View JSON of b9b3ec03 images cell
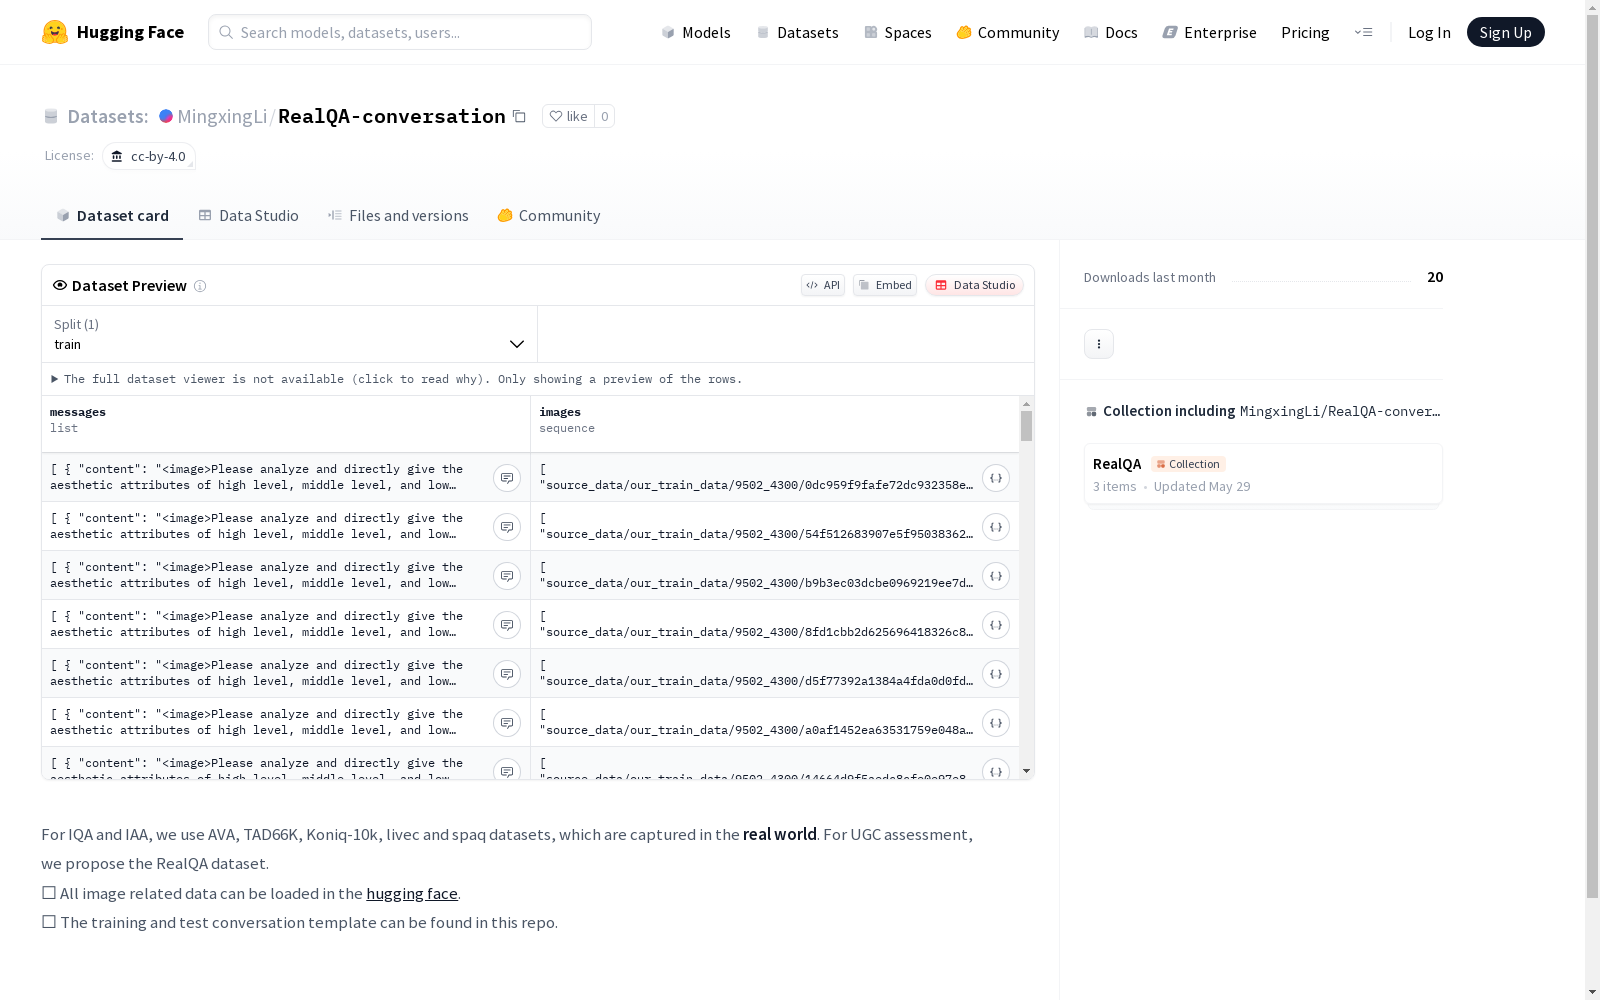Screen dimensions: 1600x1000 pos(996,576)
